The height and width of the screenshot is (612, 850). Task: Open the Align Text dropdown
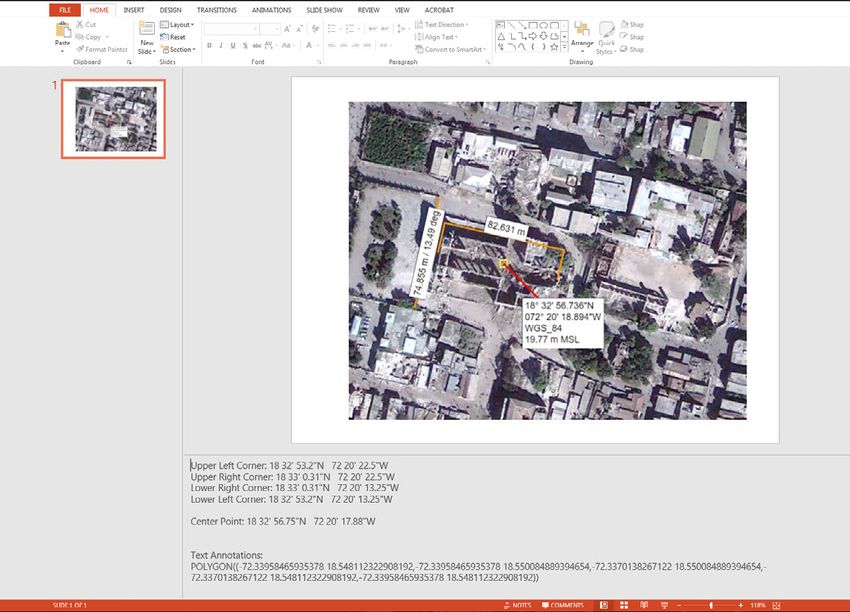coord(436,37)
